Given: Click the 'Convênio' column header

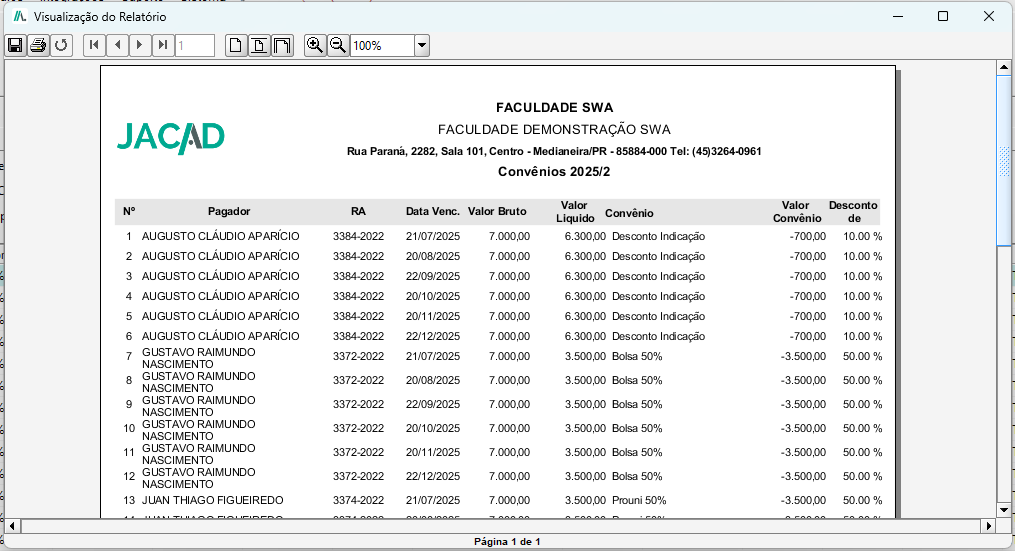Looking at the screenshot, I should point(629,213).
